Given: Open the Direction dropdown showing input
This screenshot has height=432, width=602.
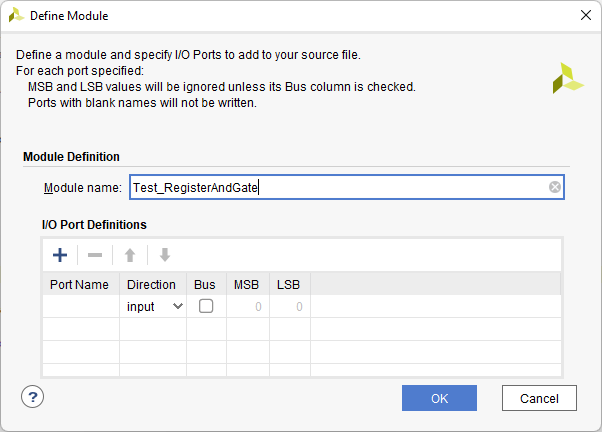Looking at the screenshot, I should point(153,306).
